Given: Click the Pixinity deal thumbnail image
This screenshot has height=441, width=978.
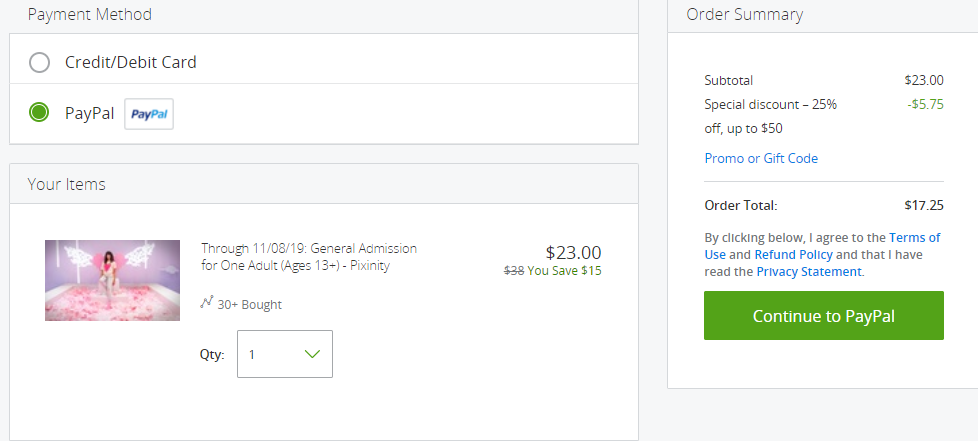Looking at the screenshot, I should click(x=112, y=280).
